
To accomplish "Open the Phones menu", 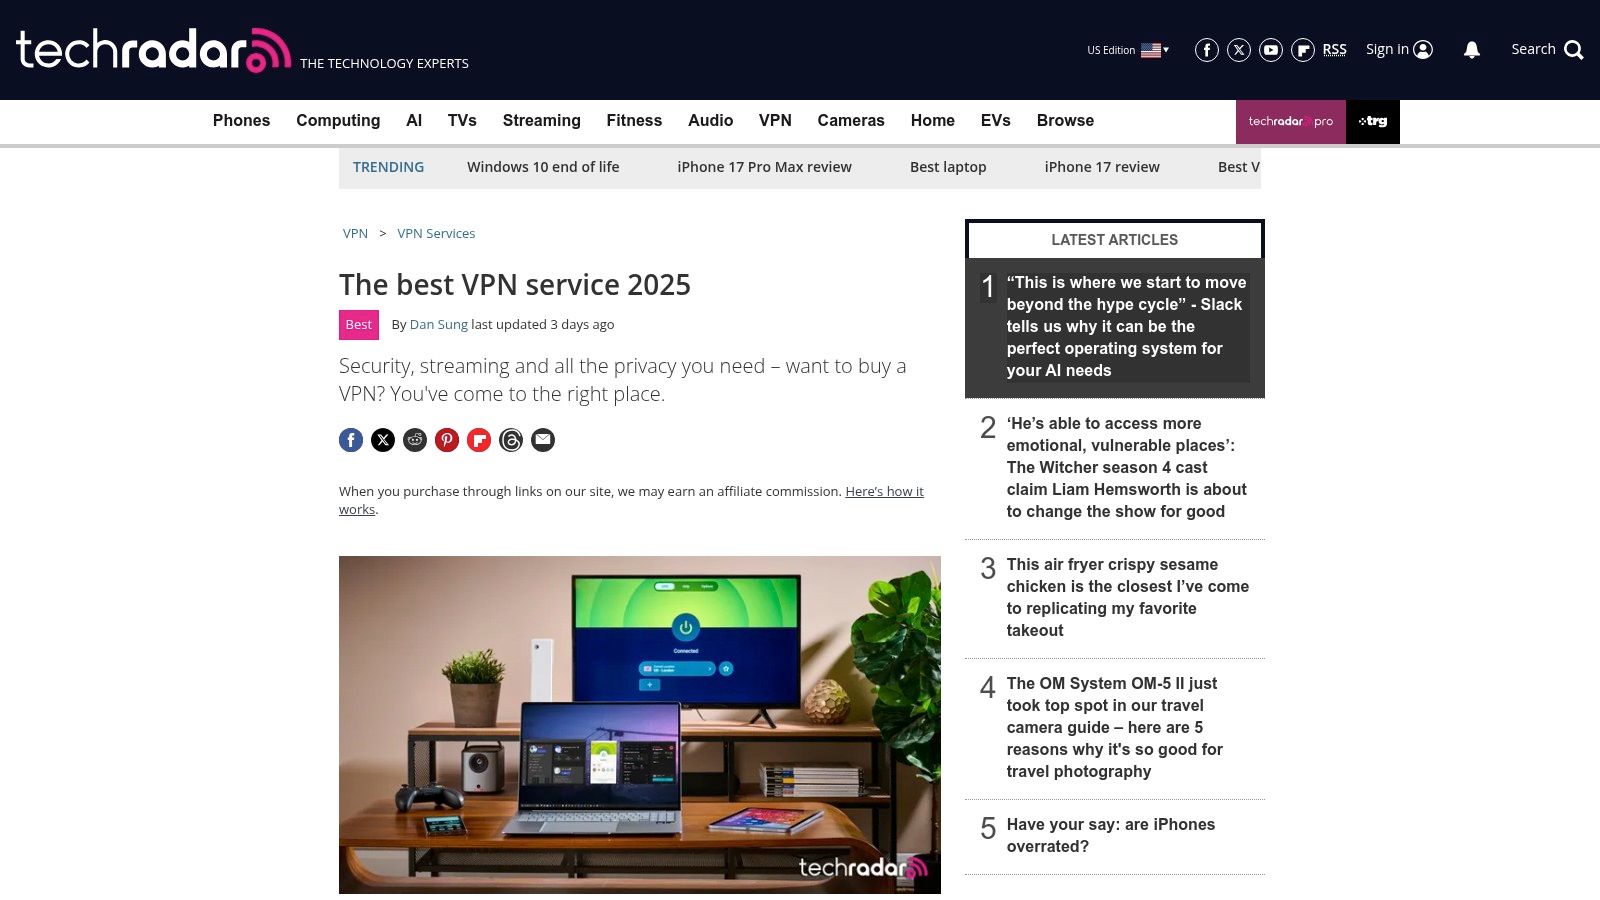I will tap(241, 121).
